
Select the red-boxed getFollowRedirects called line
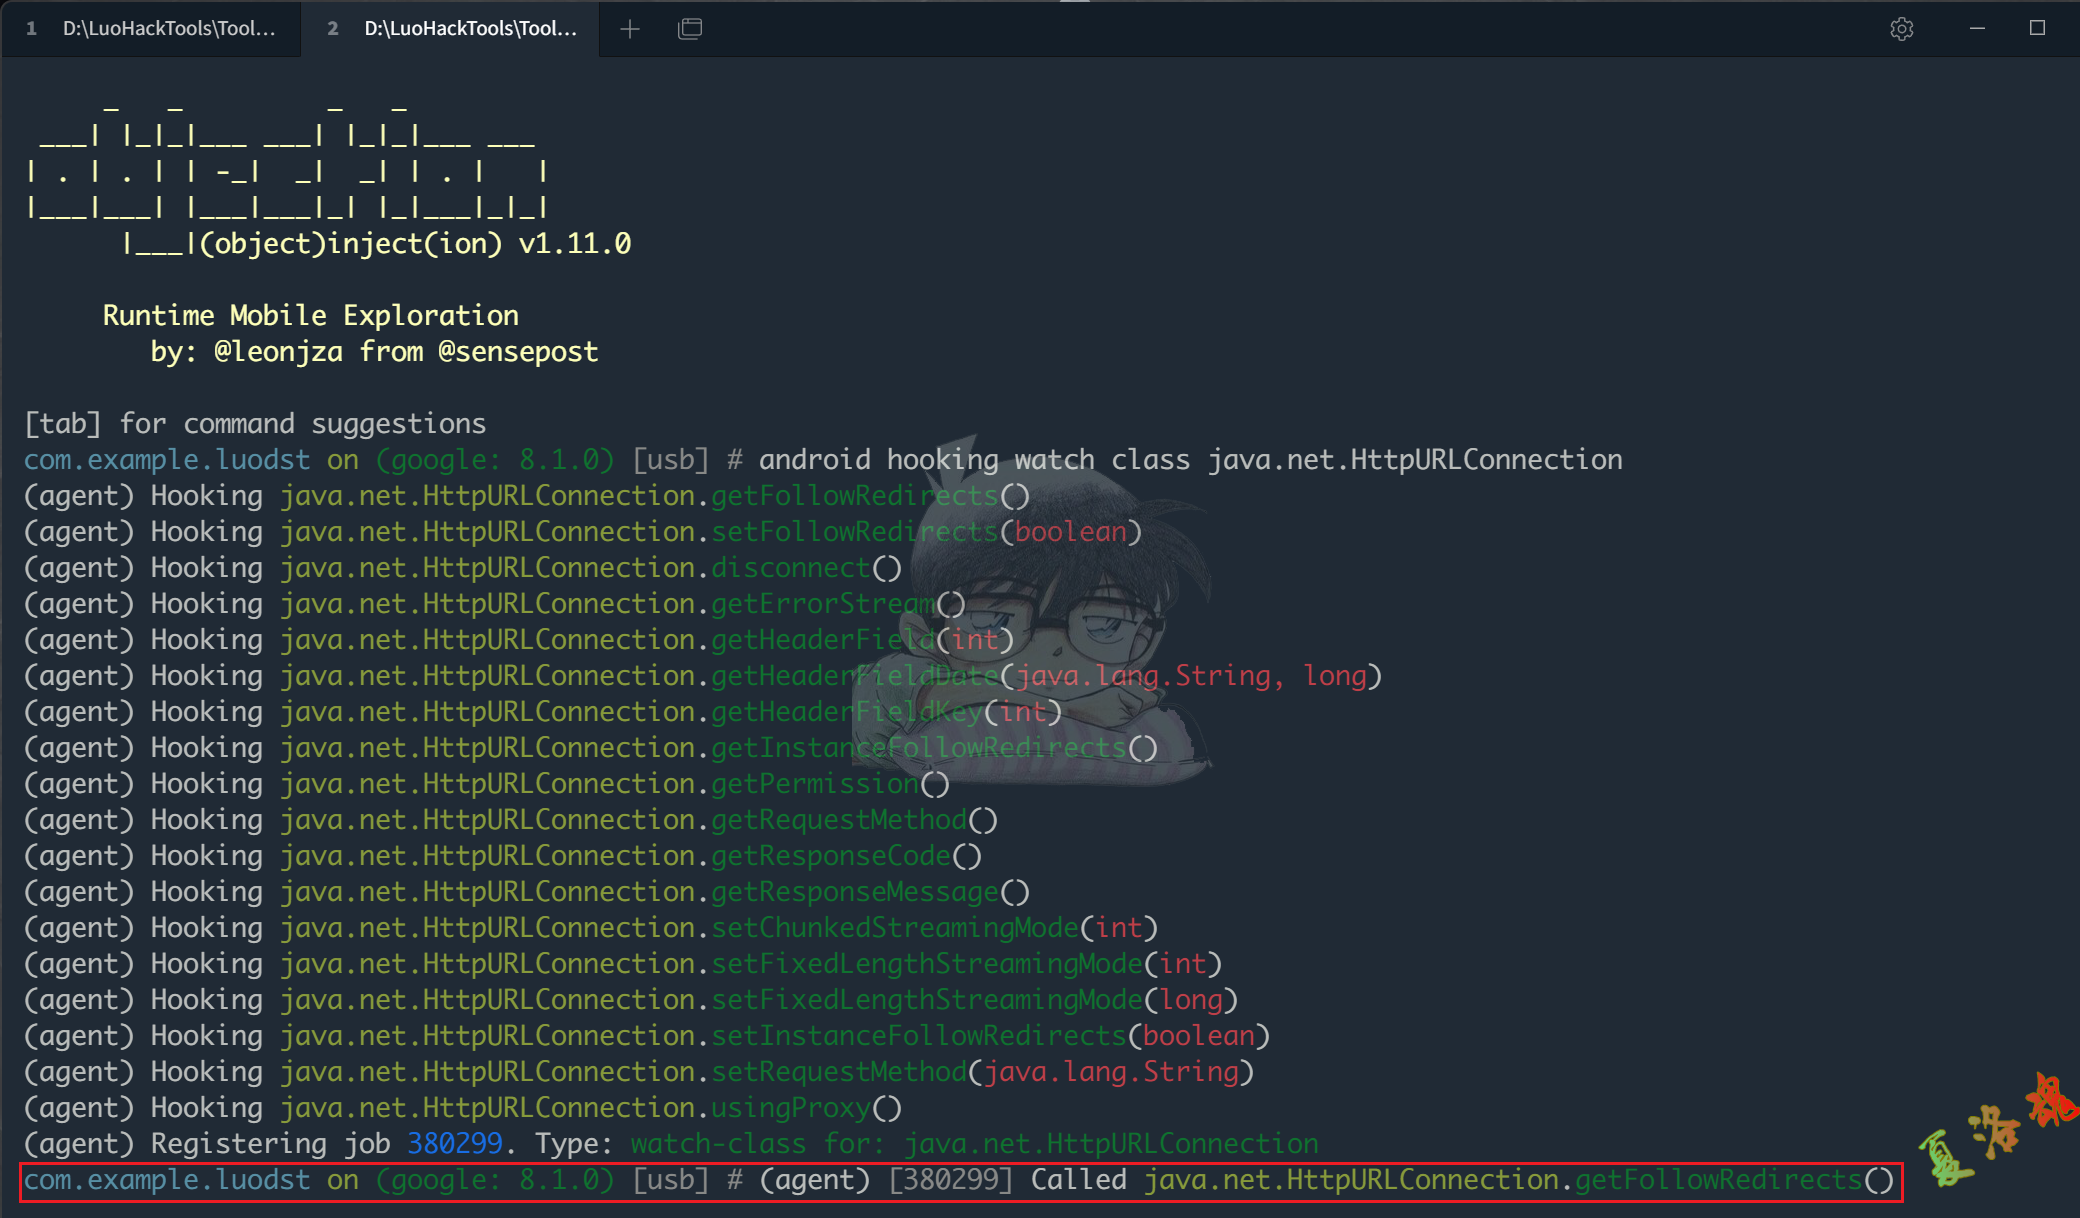(x=960, y=1179)
